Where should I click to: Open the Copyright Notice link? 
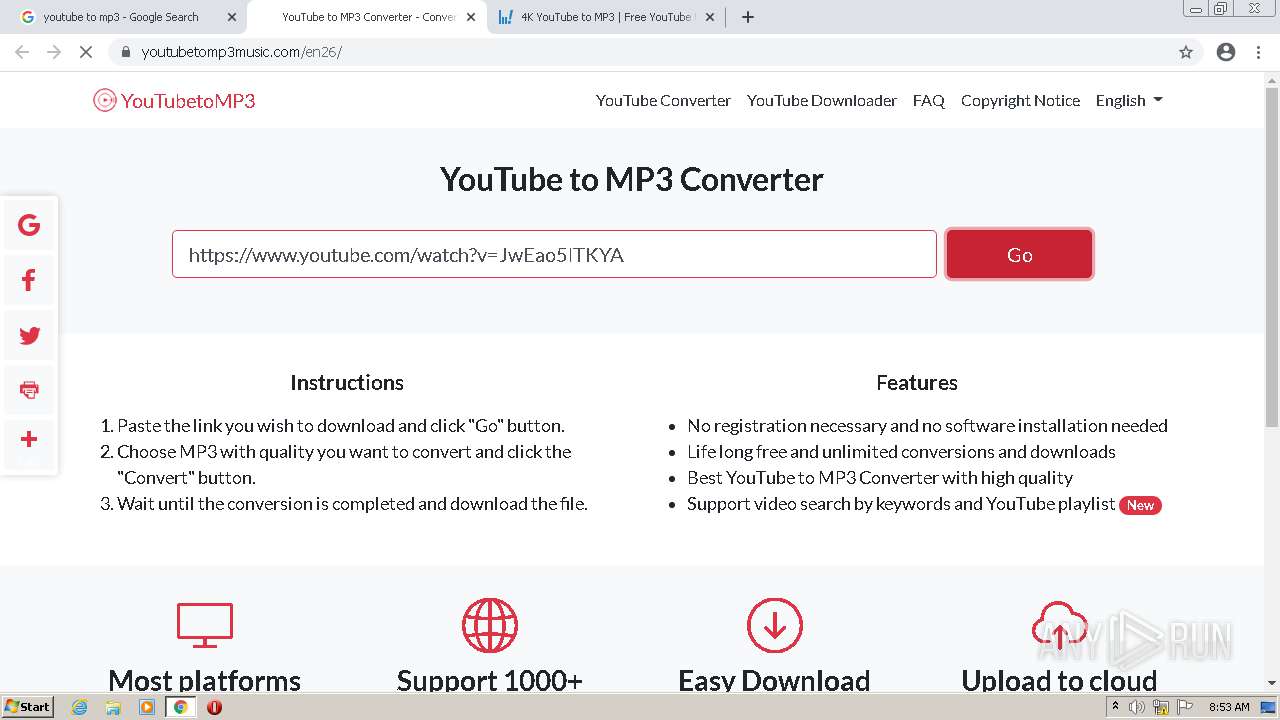coord(1020,100)
